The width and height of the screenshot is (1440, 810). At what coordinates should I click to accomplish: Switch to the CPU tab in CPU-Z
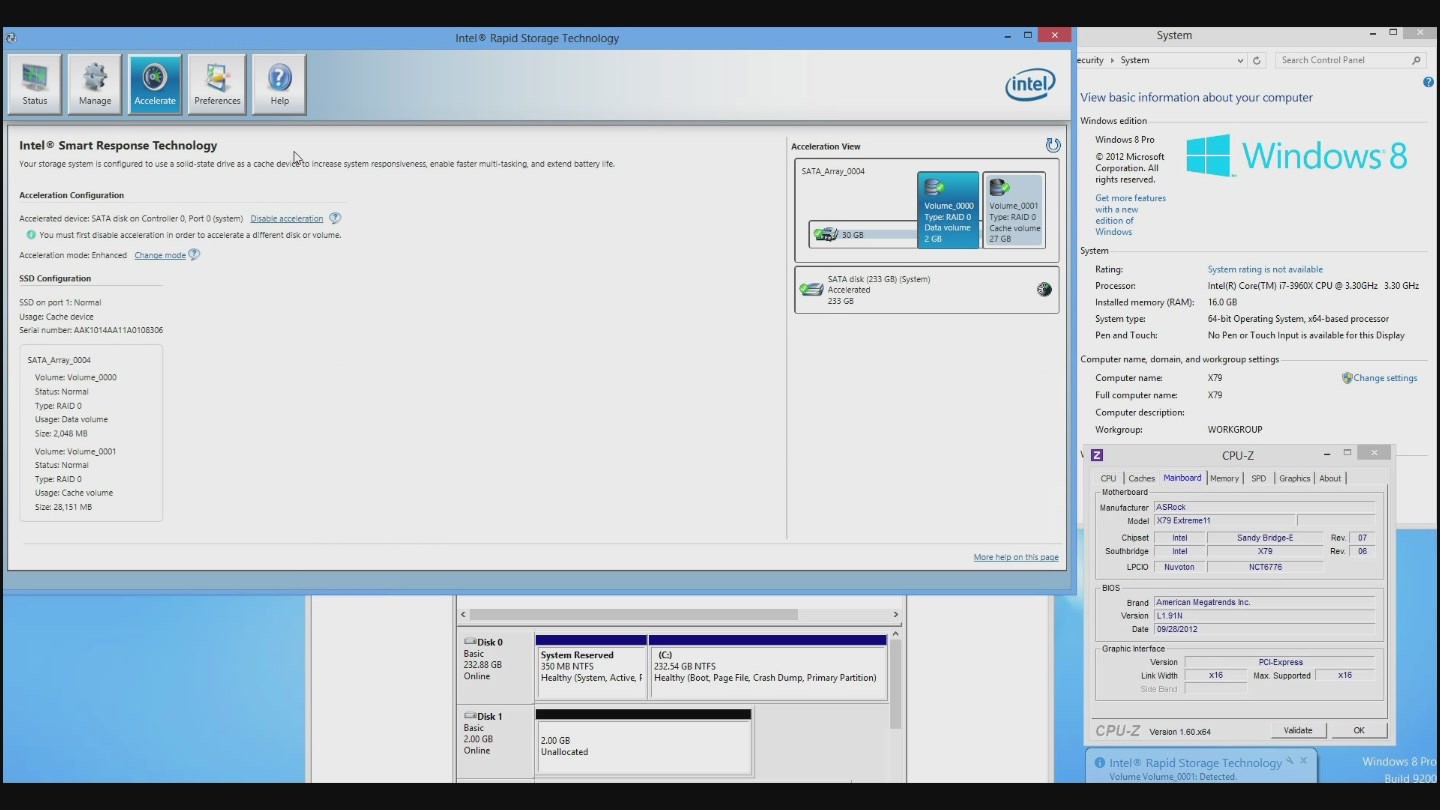coord(1108,478)
